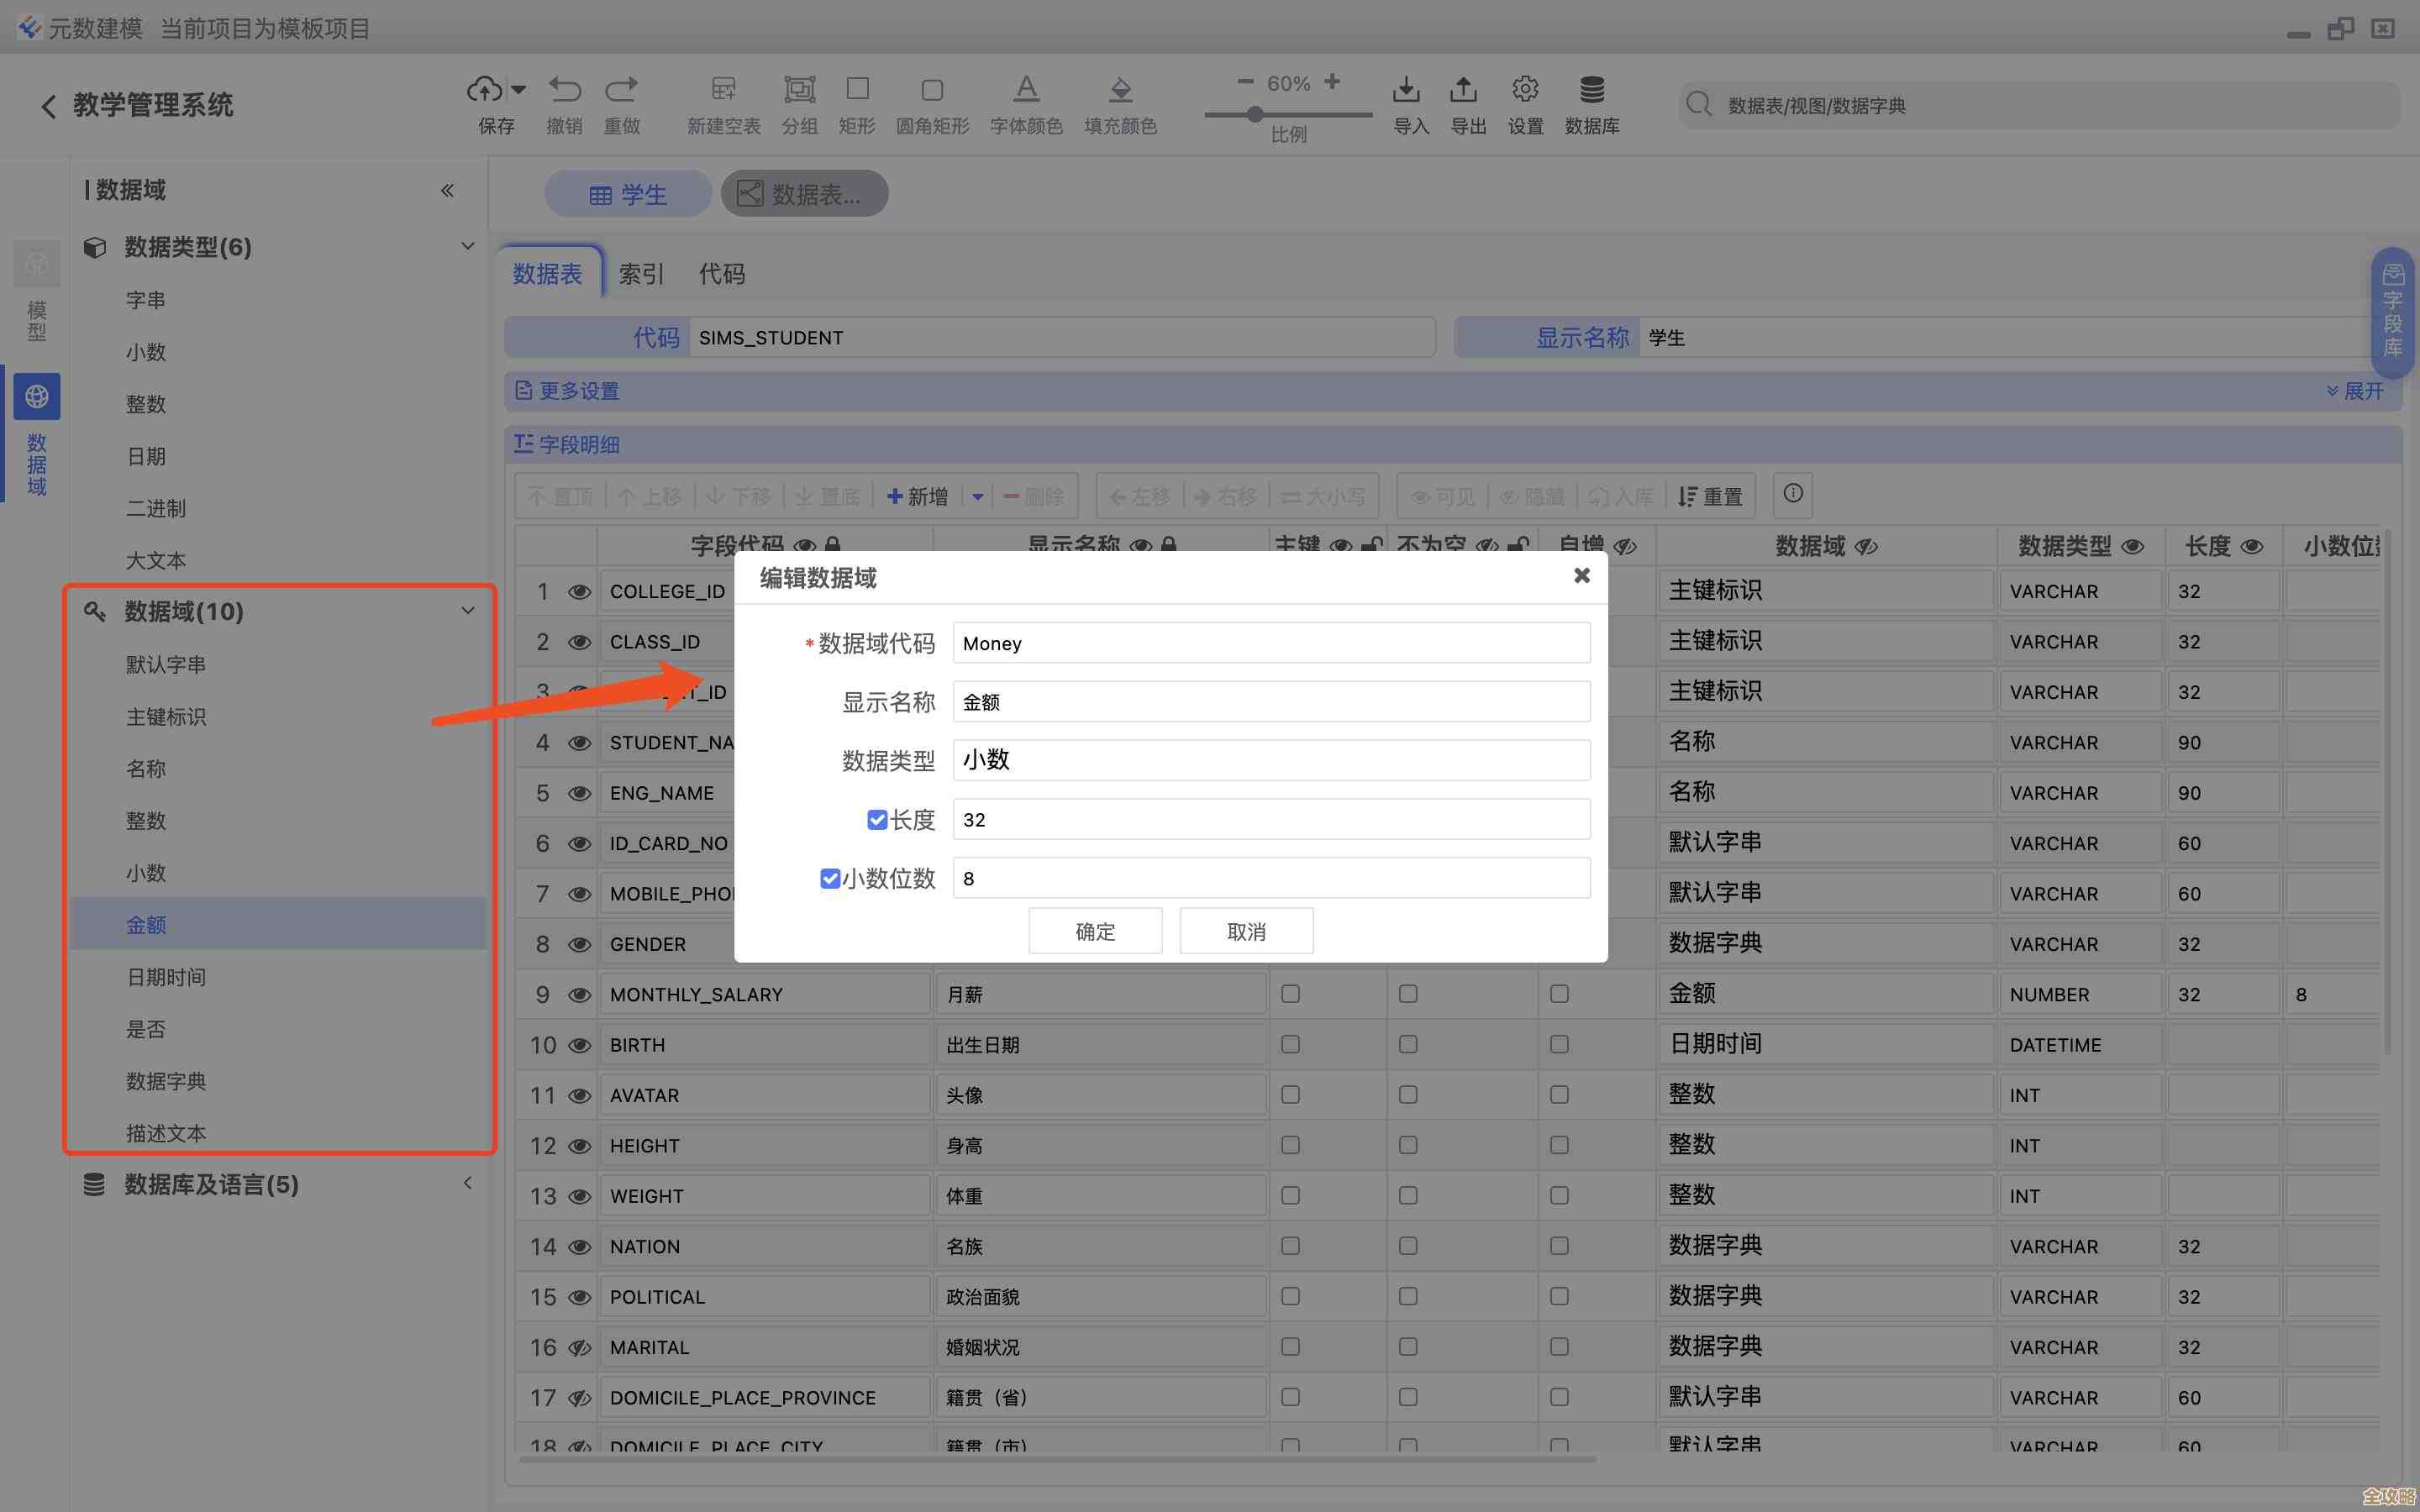Click the 比例 zoom slider handle

click(x=1255, y=115)
